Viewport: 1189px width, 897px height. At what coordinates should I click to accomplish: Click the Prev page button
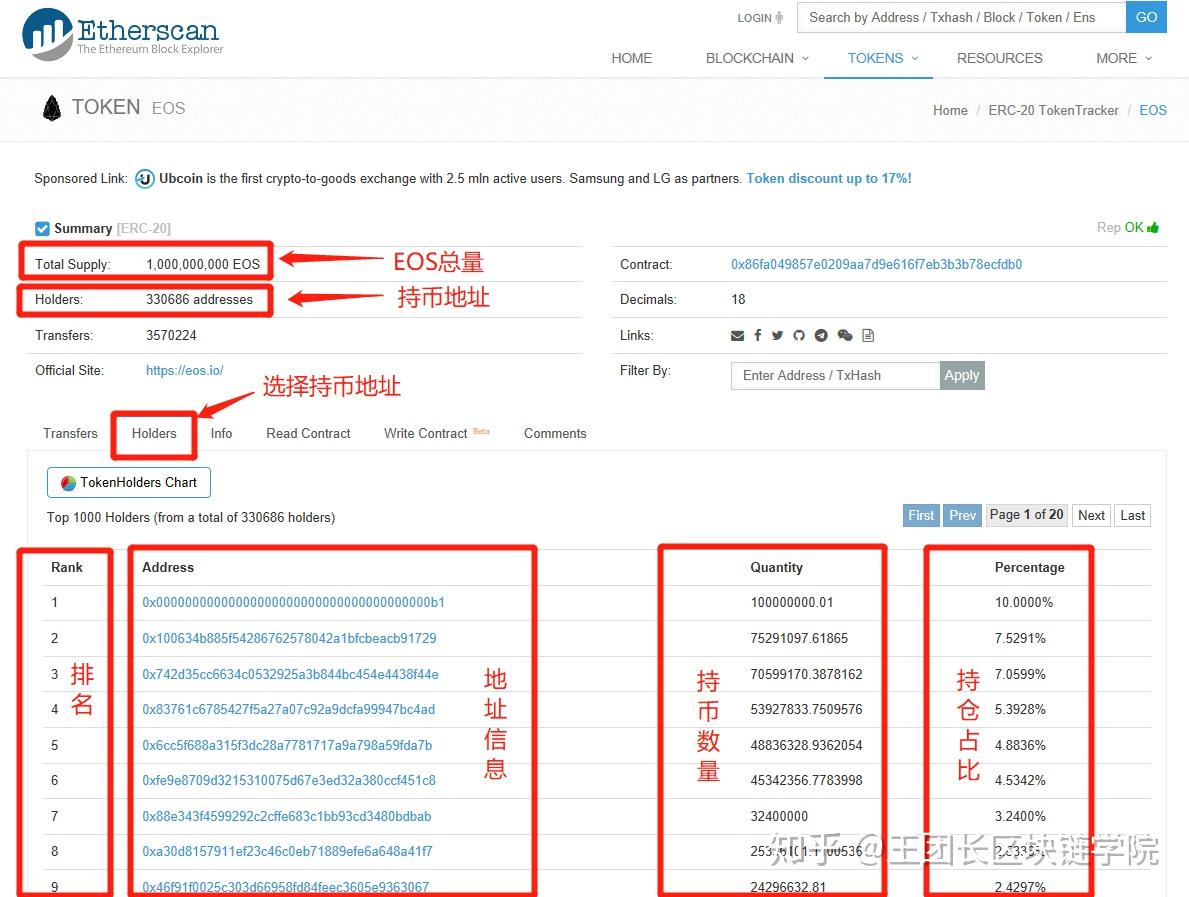tap(962, 516)
